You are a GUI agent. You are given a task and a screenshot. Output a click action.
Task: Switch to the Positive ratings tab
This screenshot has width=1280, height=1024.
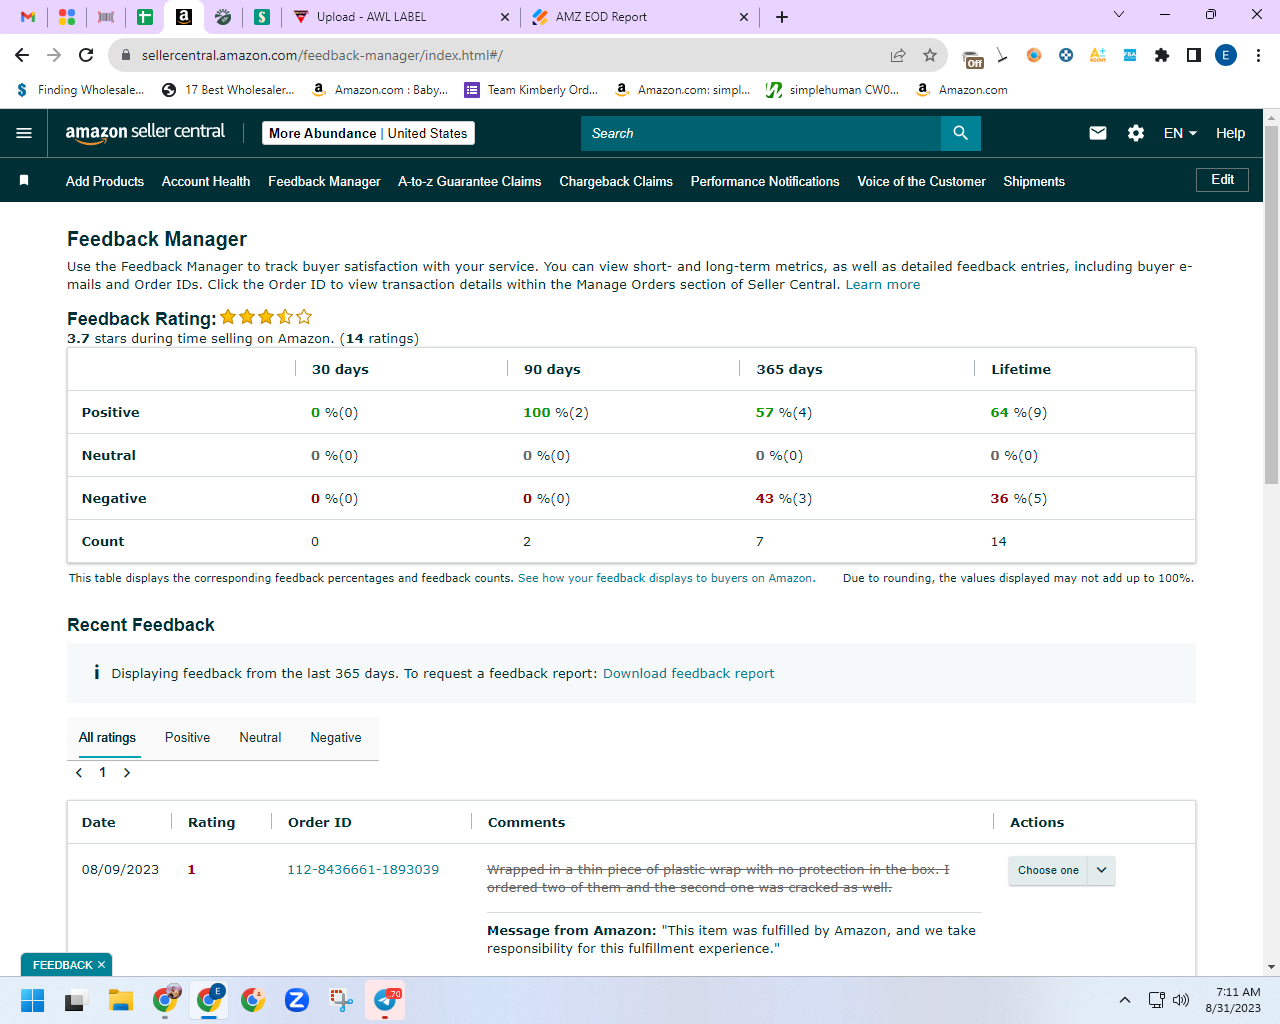click(187, 738)
